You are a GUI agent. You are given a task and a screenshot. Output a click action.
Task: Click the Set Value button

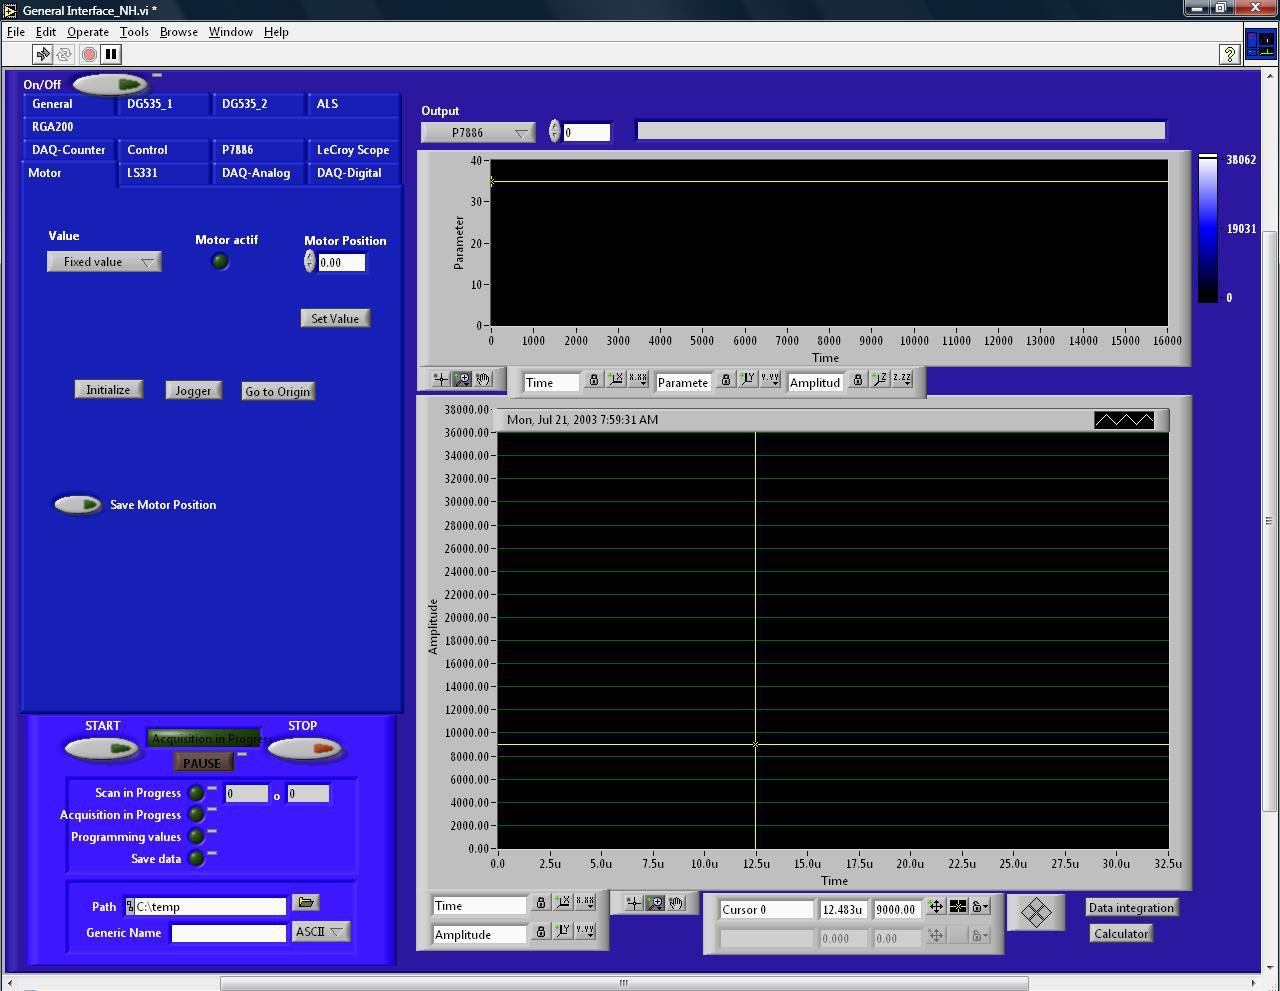[x=335, y=318]
